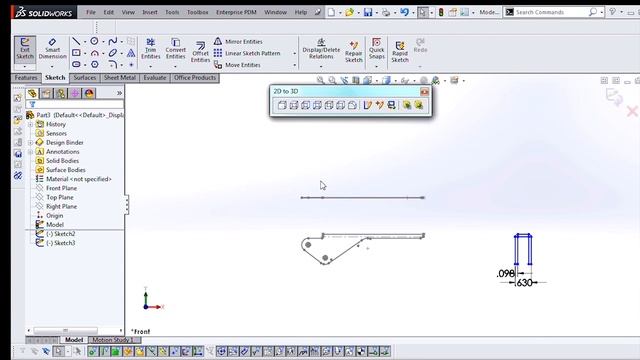Open the Linear Sketch Pattern dropdown arrow

(294, 53)
